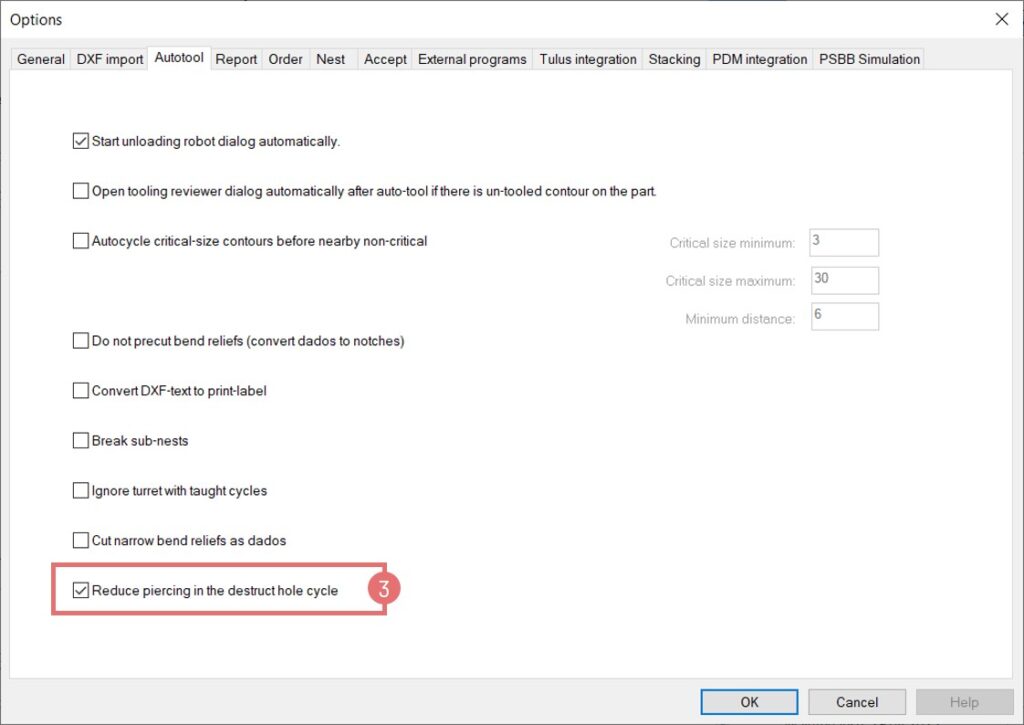Screen dimensions: 1024x725
Task: Tick the Break sub-nests checkbox
Action: (x=81, y=441)
